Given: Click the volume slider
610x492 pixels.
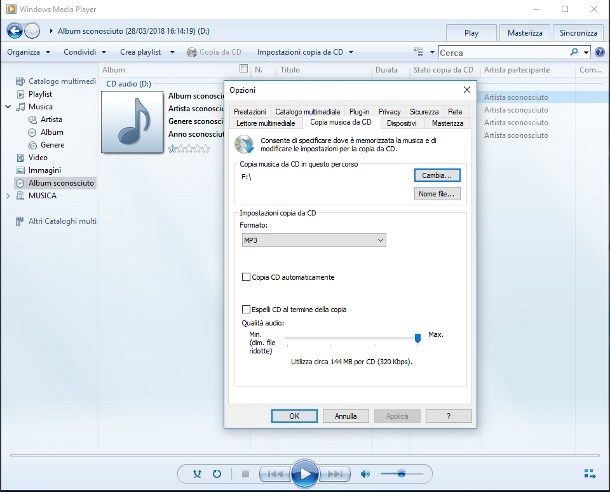Looking at the screenshot, I should point(401,474).
